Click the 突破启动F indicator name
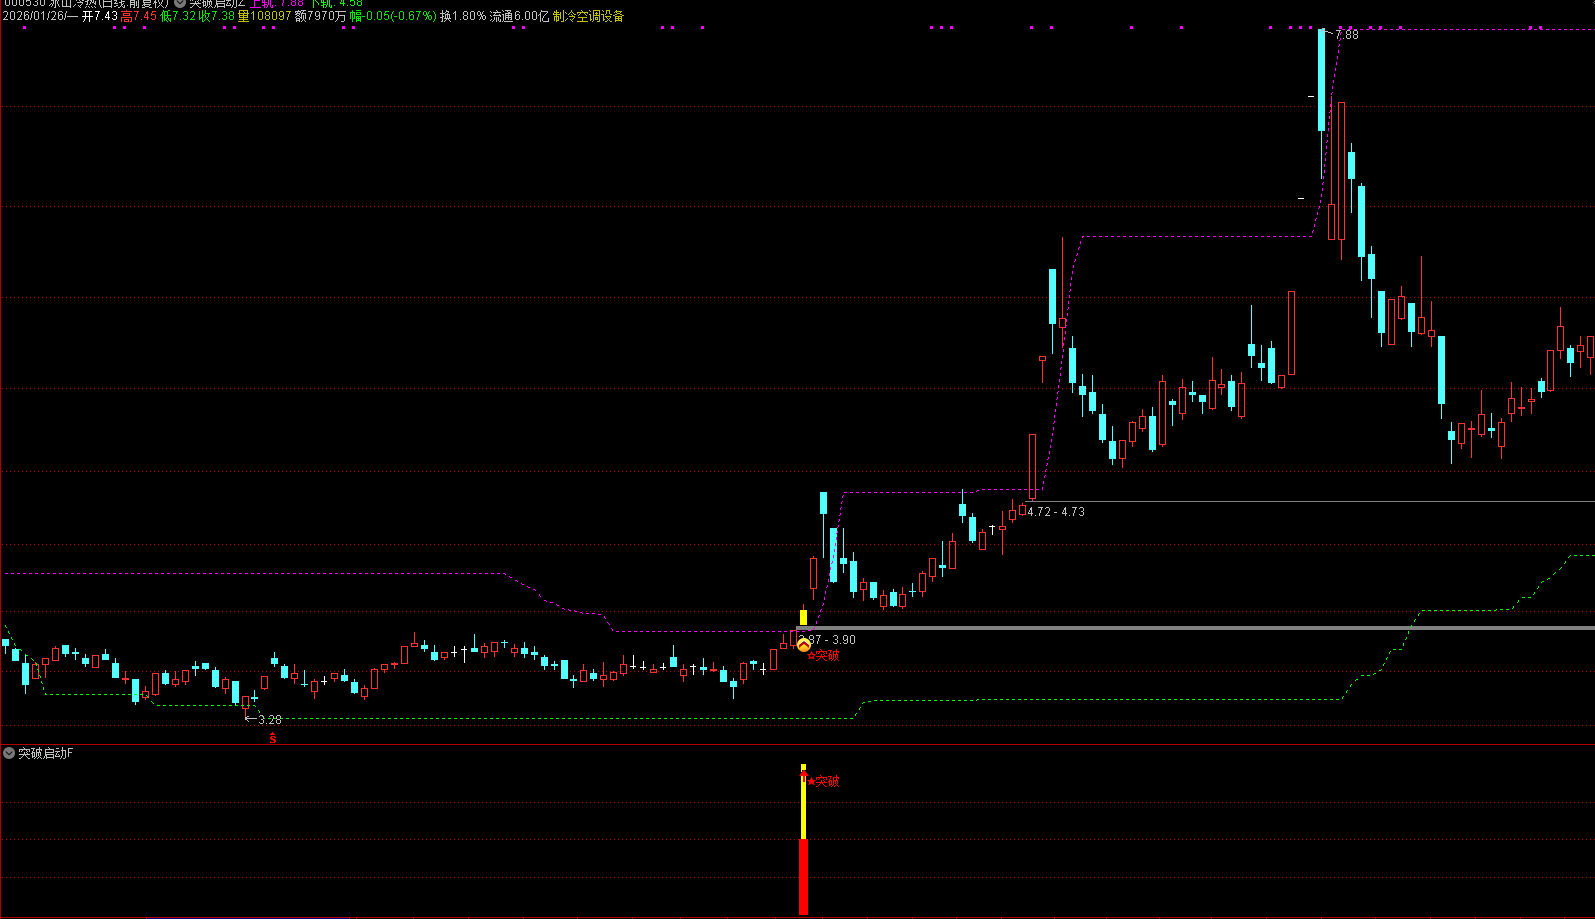Viewport: 1595px width, 919px height. pos(46,753)
